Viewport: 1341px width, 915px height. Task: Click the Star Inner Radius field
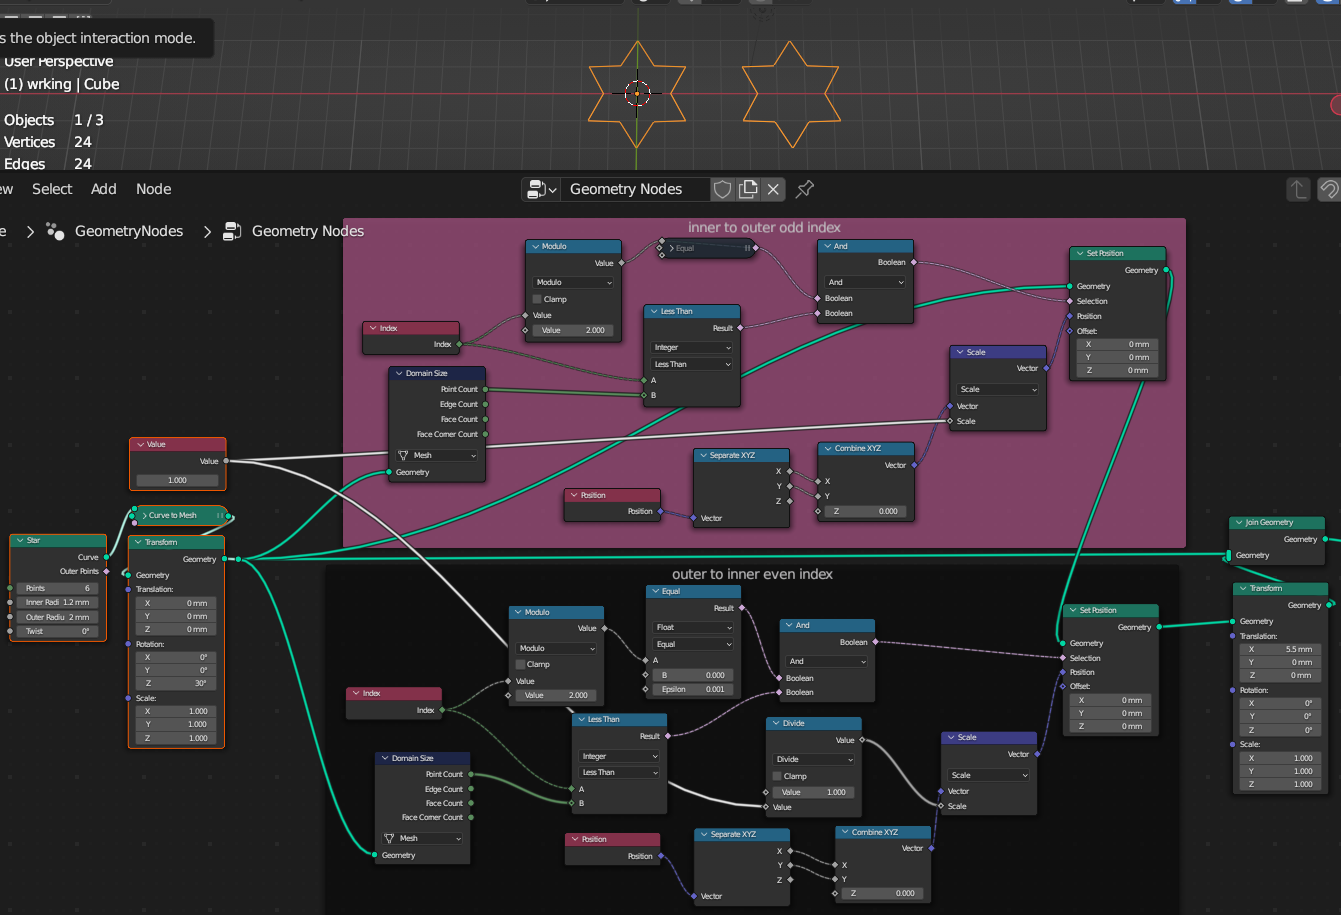pos(58,602)
